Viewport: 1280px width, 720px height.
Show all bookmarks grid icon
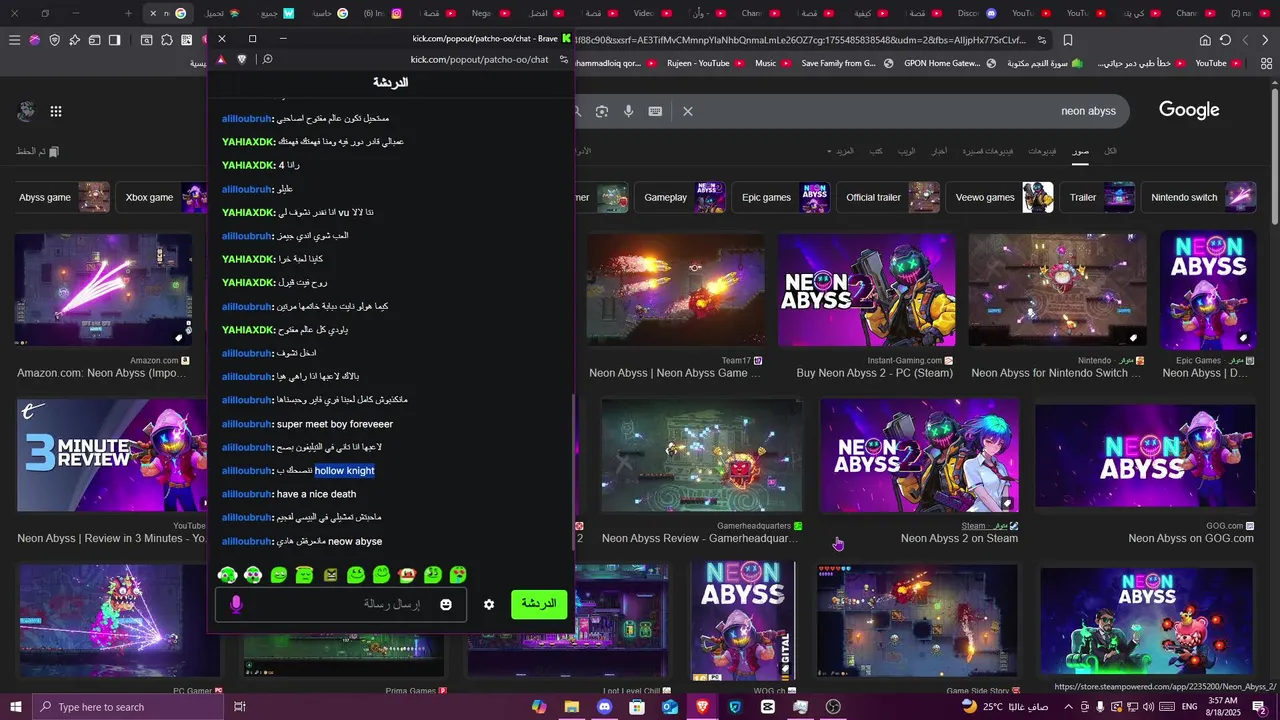[1267, 63]
